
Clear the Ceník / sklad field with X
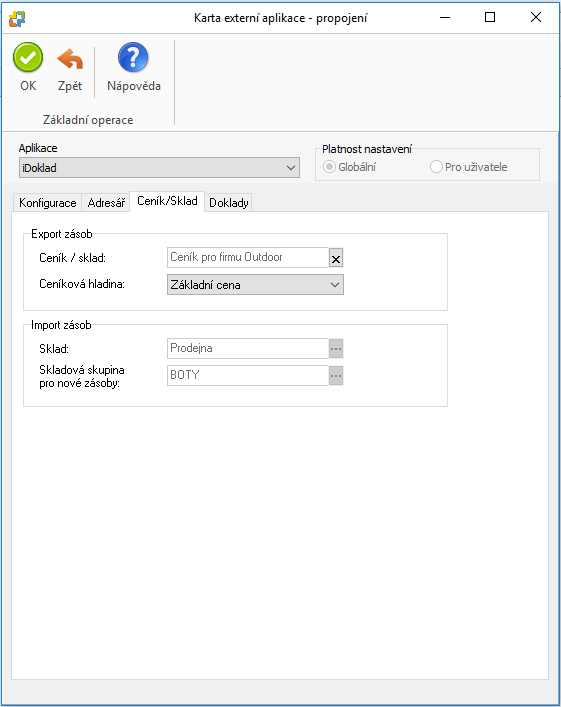tap(336, 258)
